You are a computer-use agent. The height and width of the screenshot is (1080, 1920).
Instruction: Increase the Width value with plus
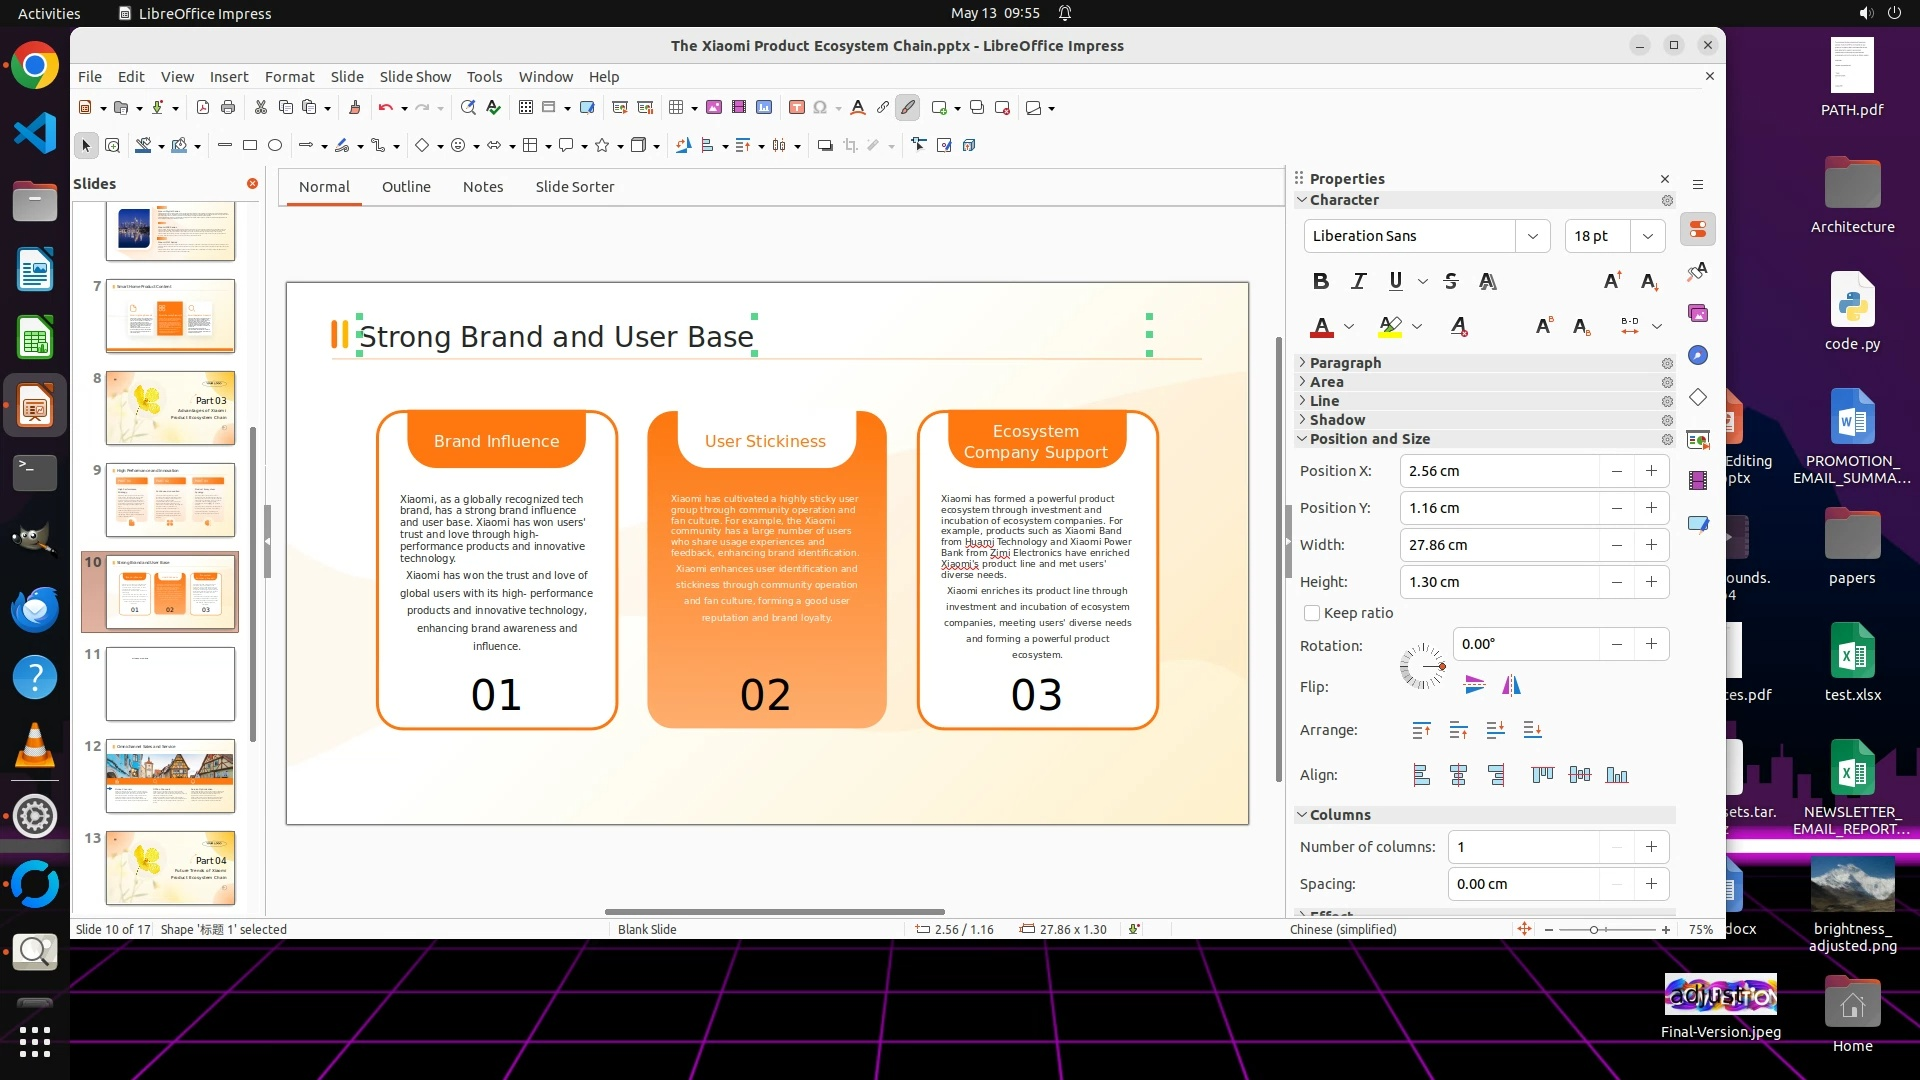[1651, 545]
